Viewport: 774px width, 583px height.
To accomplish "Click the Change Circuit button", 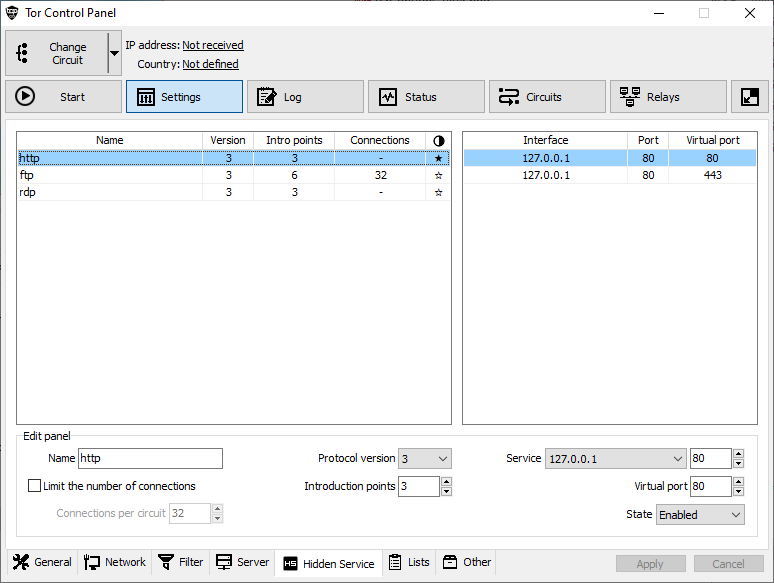I will click(x=57, y=53).
